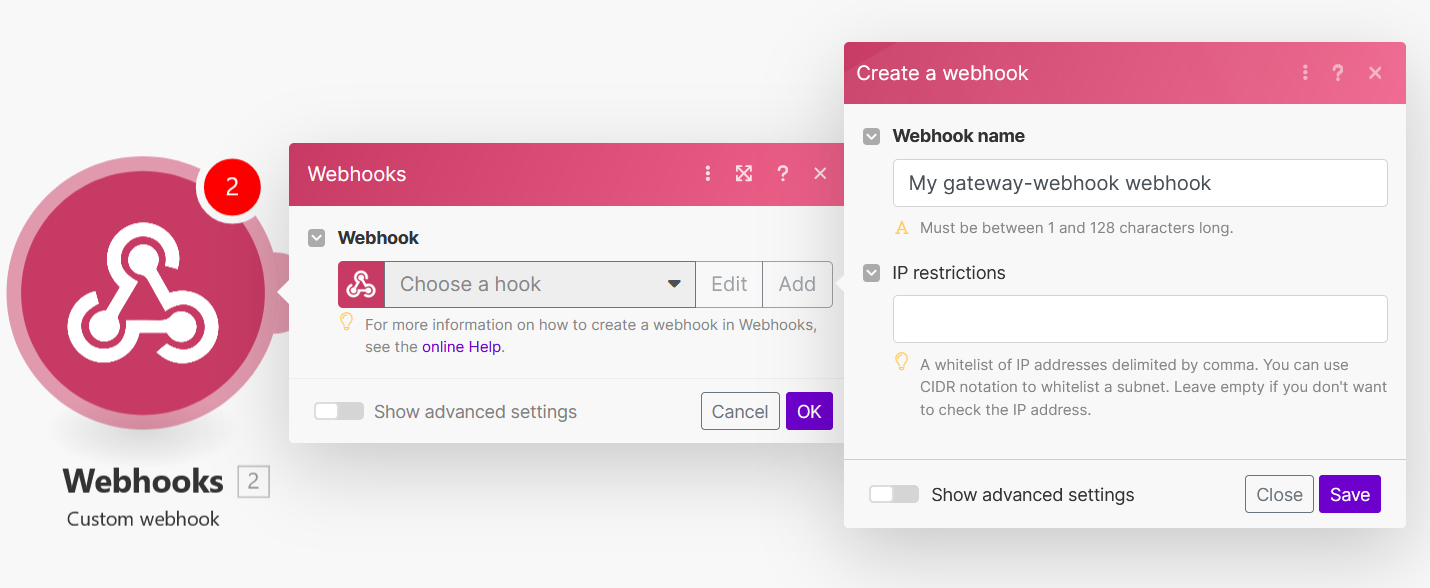Click the Webhook name text field
1430x588 pixels.
[x=1140, y=183]
